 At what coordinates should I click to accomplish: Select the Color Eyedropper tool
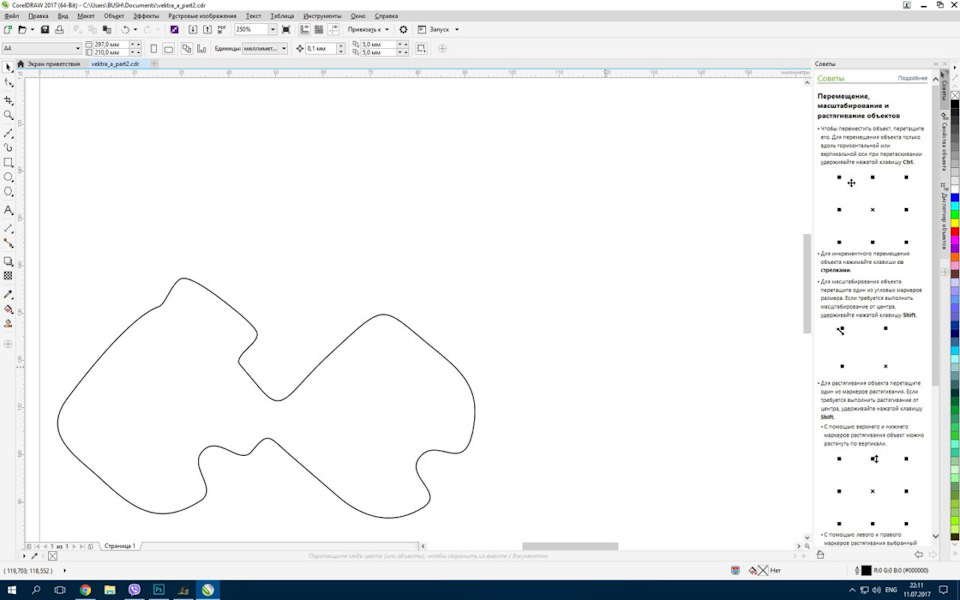pos(8,294)
